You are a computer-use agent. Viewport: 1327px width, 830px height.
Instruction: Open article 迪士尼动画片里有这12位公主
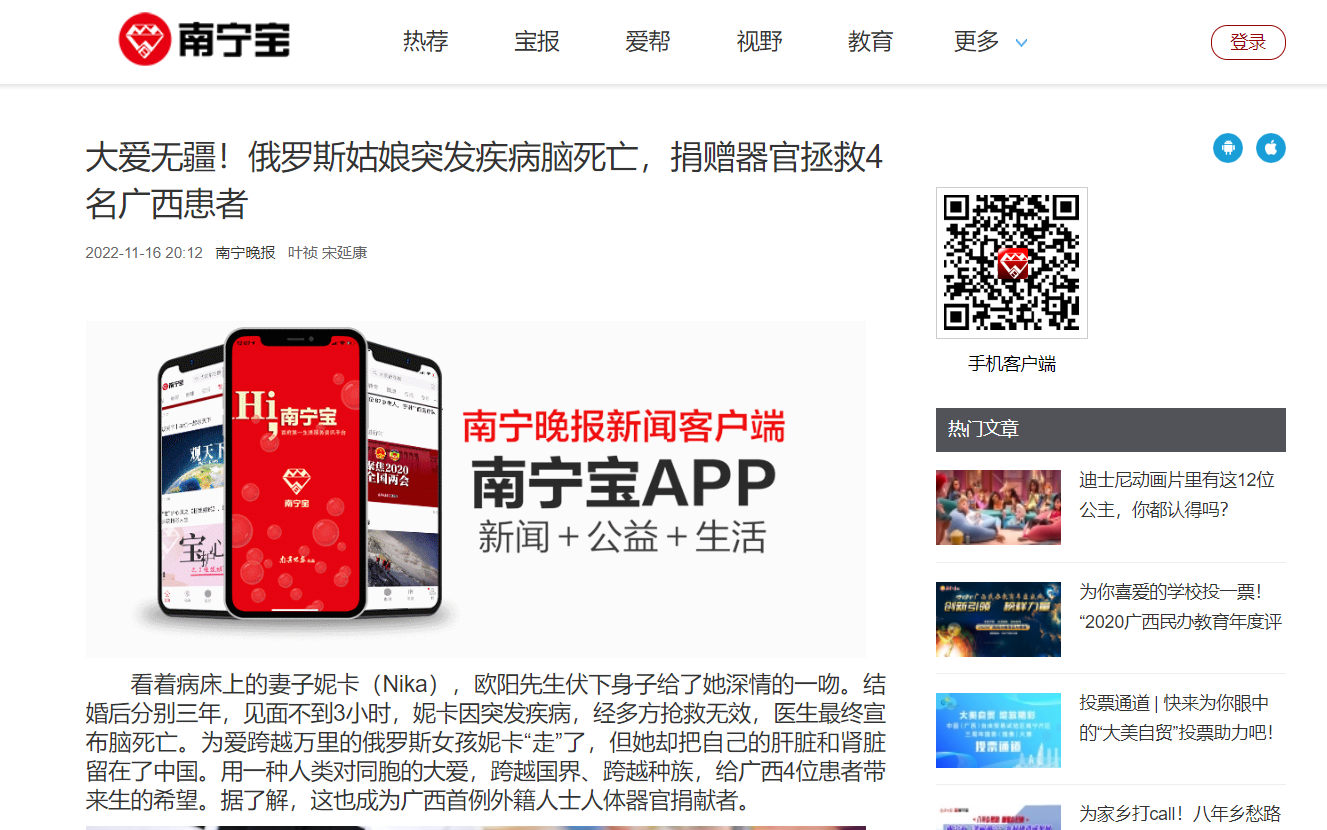(1177, 495)
